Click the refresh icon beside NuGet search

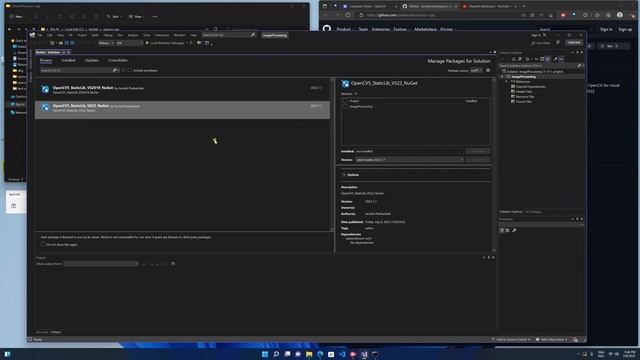pos(124,71)
